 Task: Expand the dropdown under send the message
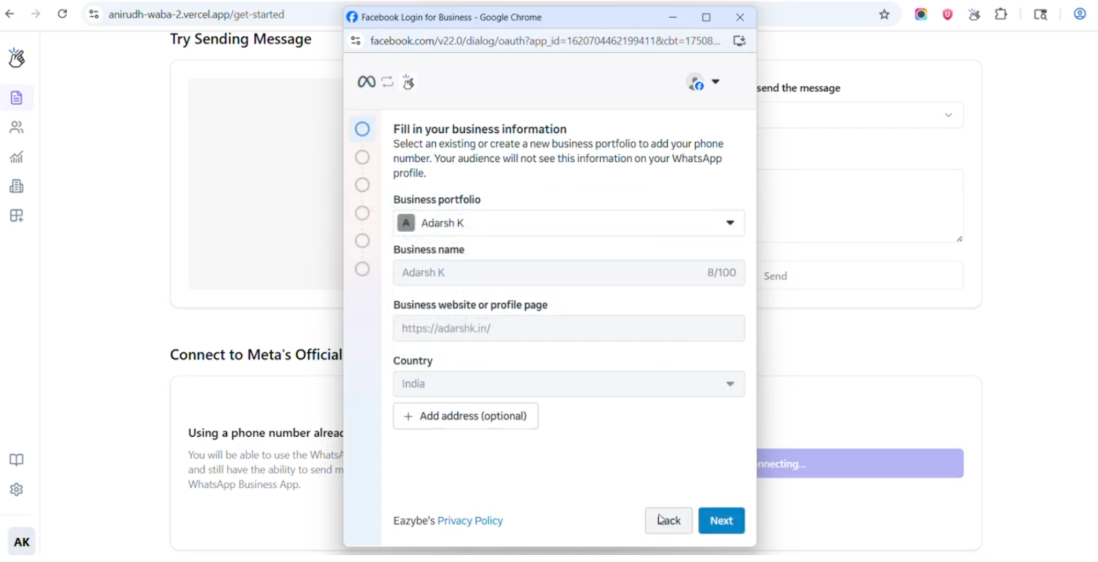pos(860,115)
